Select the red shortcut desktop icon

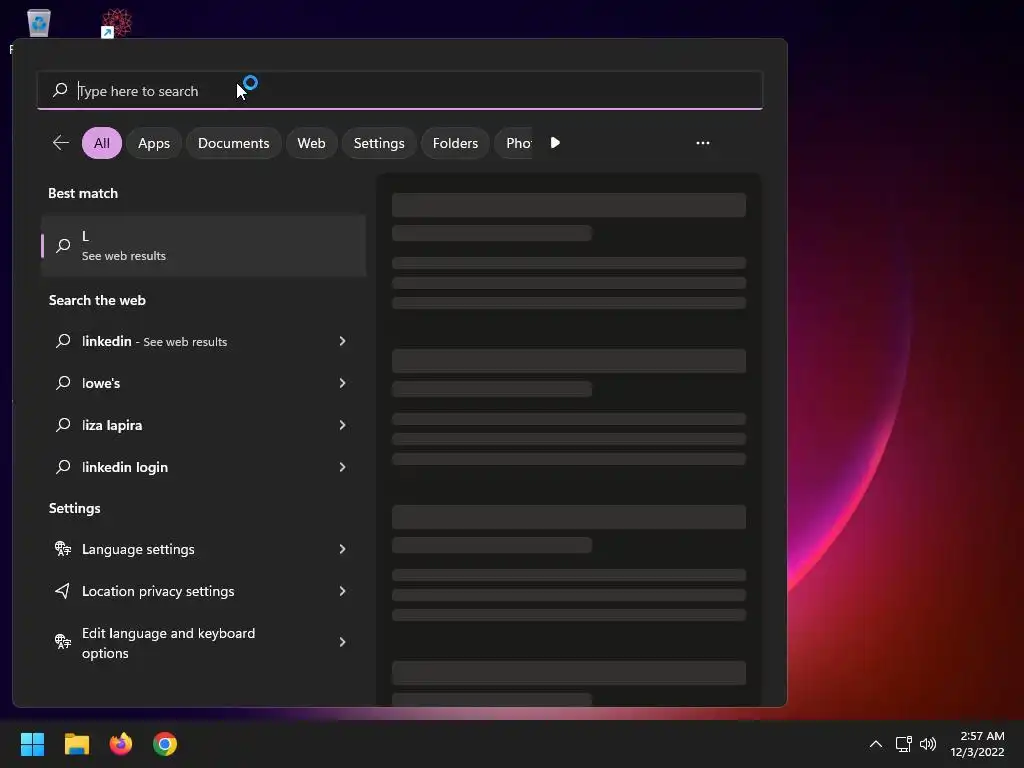click(116, 24)
